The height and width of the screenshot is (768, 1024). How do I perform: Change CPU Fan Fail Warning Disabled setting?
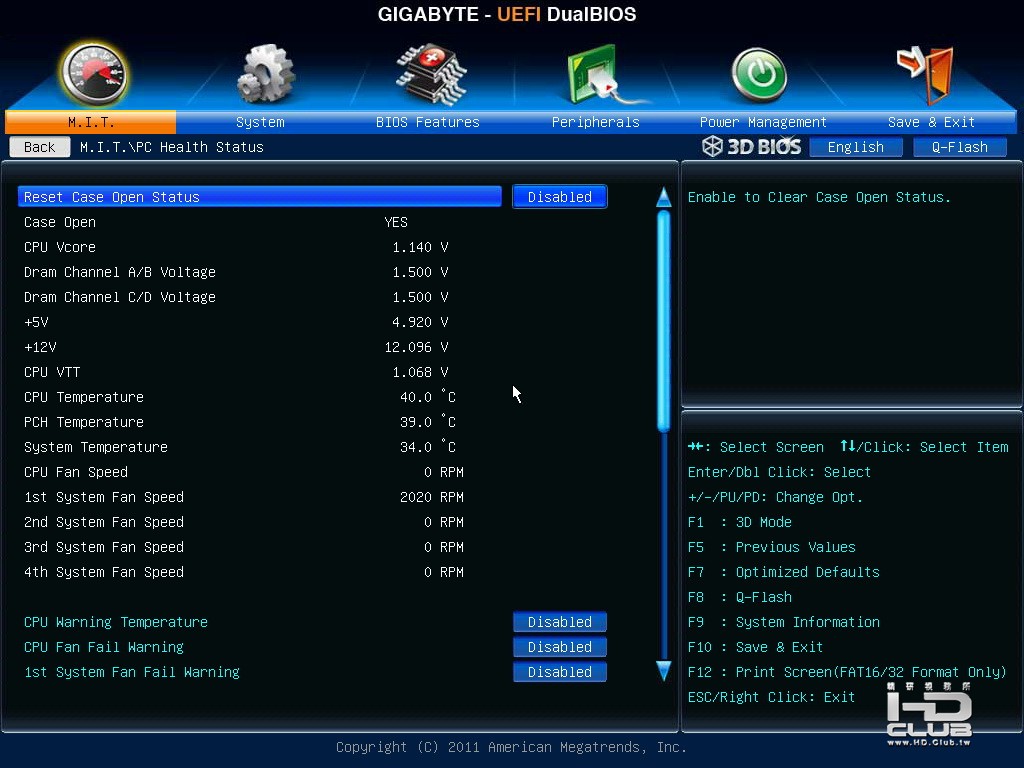(560, 647)
